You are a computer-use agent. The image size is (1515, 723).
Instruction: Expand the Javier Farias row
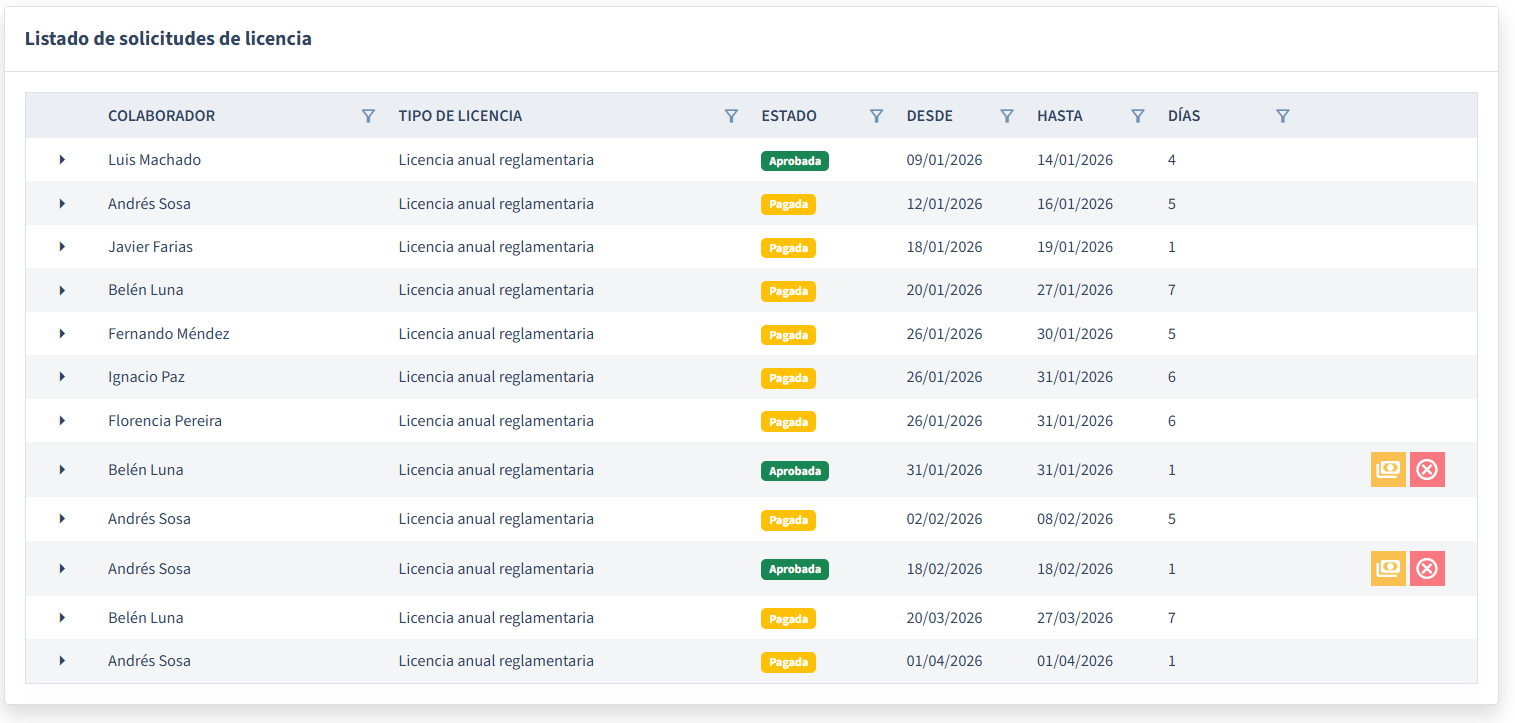pos(62,247)
